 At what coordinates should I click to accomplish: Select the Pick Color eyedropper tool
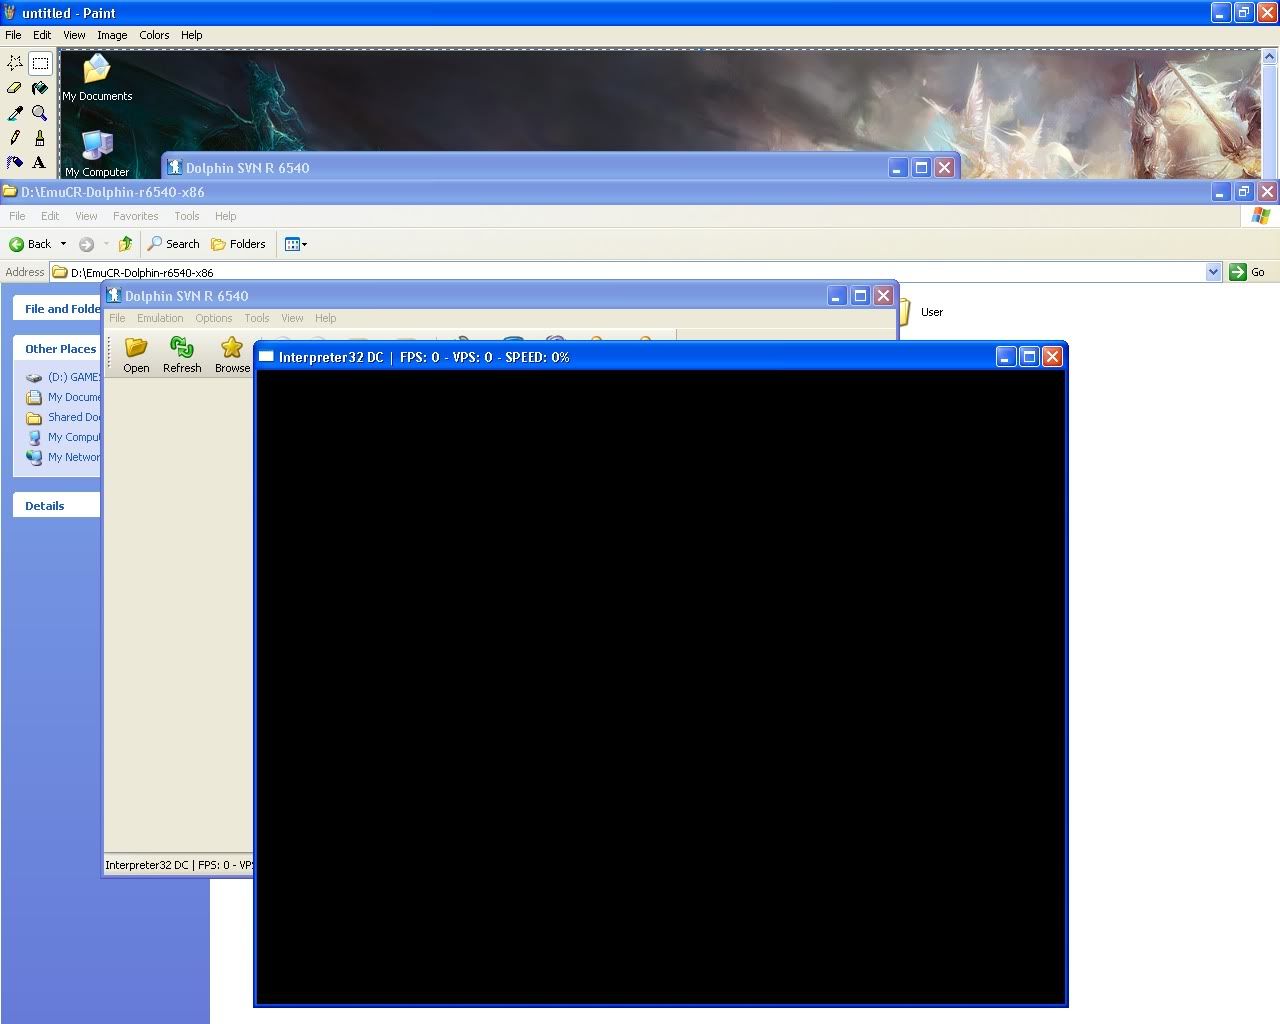(x=15, y=113)
